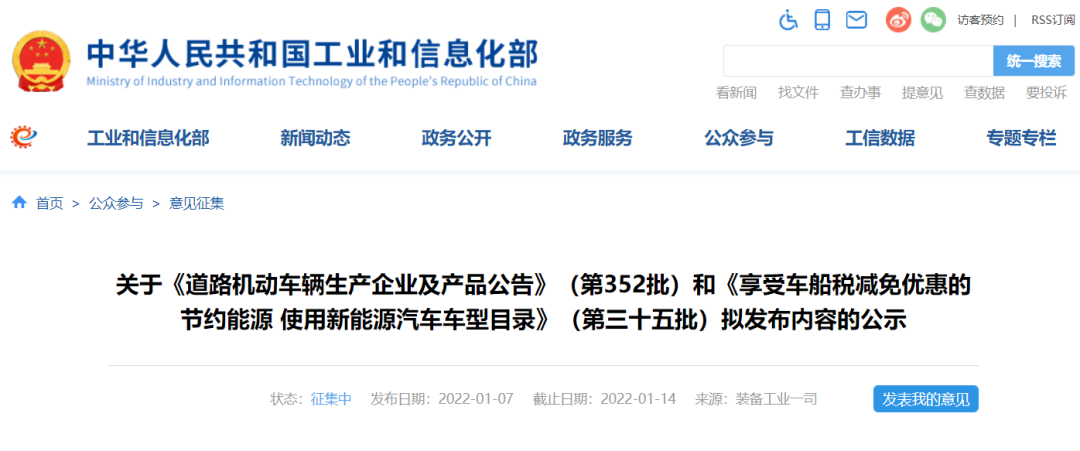
Task: Click the accessibility wheelchair icon
Action: [x=788, y=19]
